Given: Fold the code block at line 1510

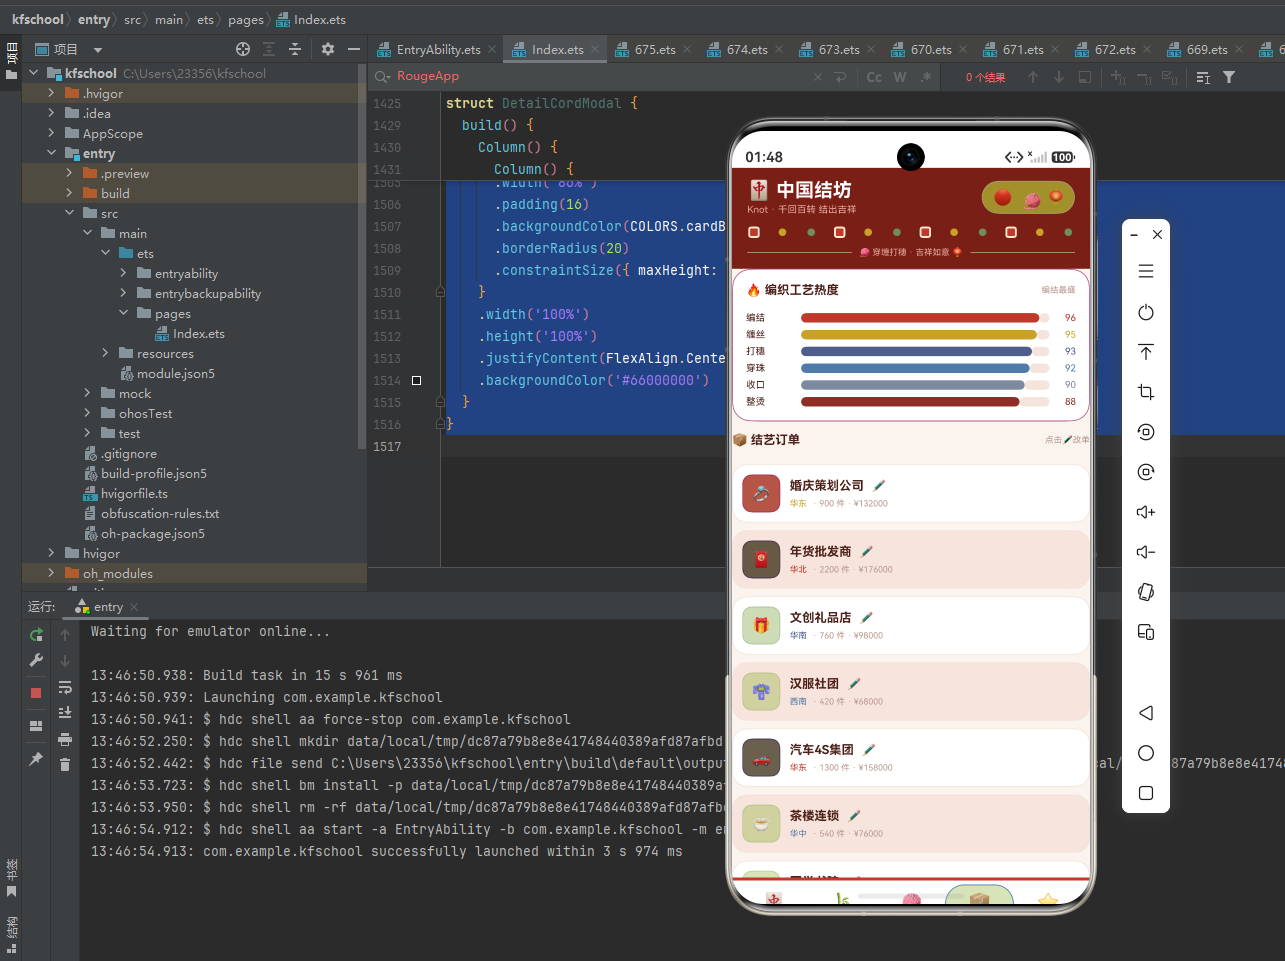Looking at the screenshot, I should [440, 292].
